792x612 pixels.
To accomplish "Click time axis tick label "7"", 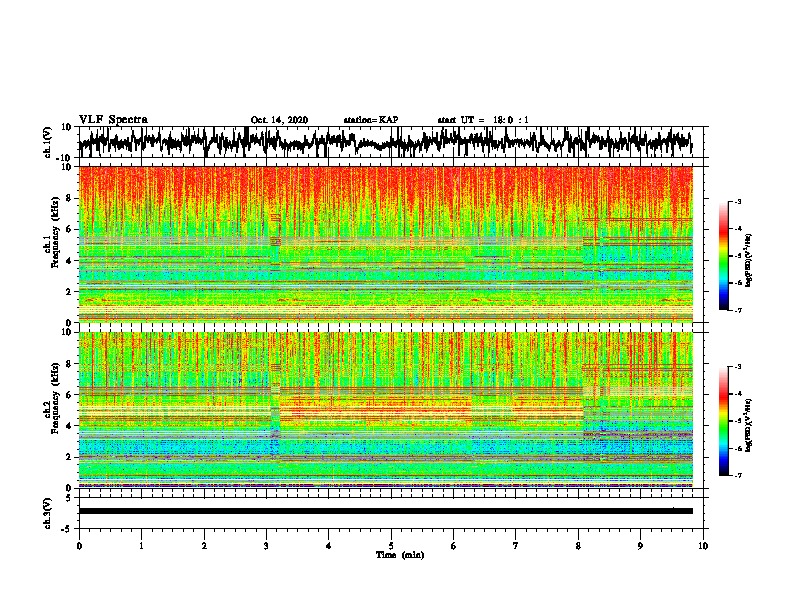I will click(516, 546).
